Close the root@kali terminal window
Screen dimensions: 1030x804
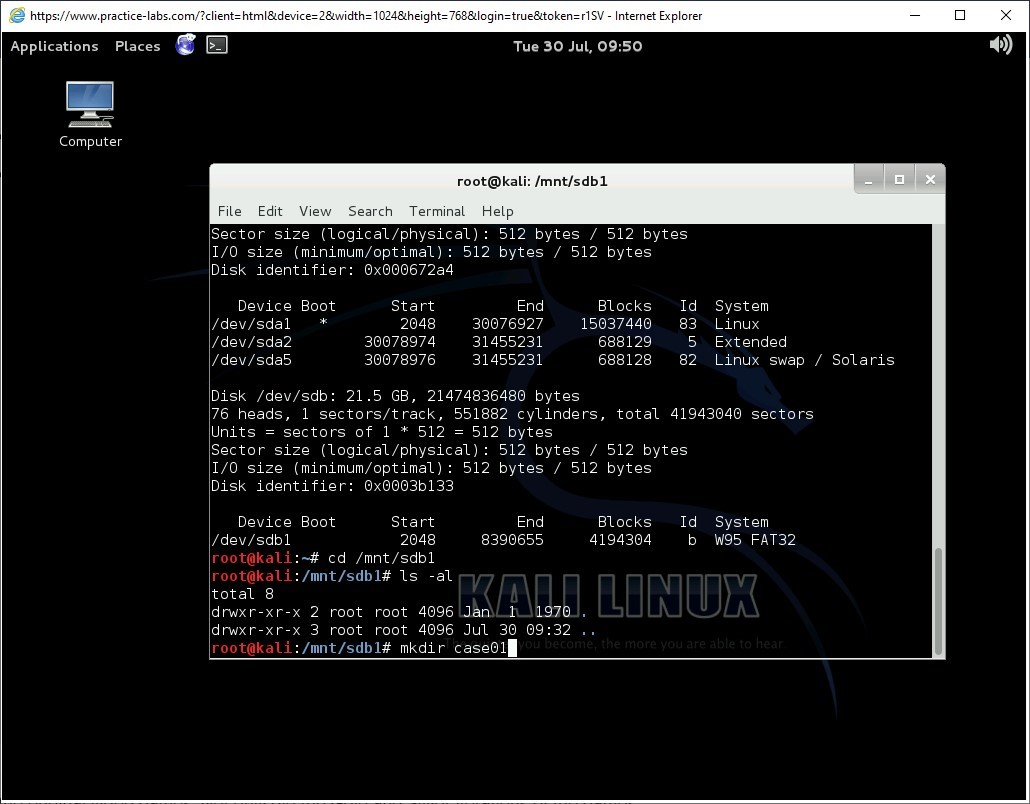930,180
